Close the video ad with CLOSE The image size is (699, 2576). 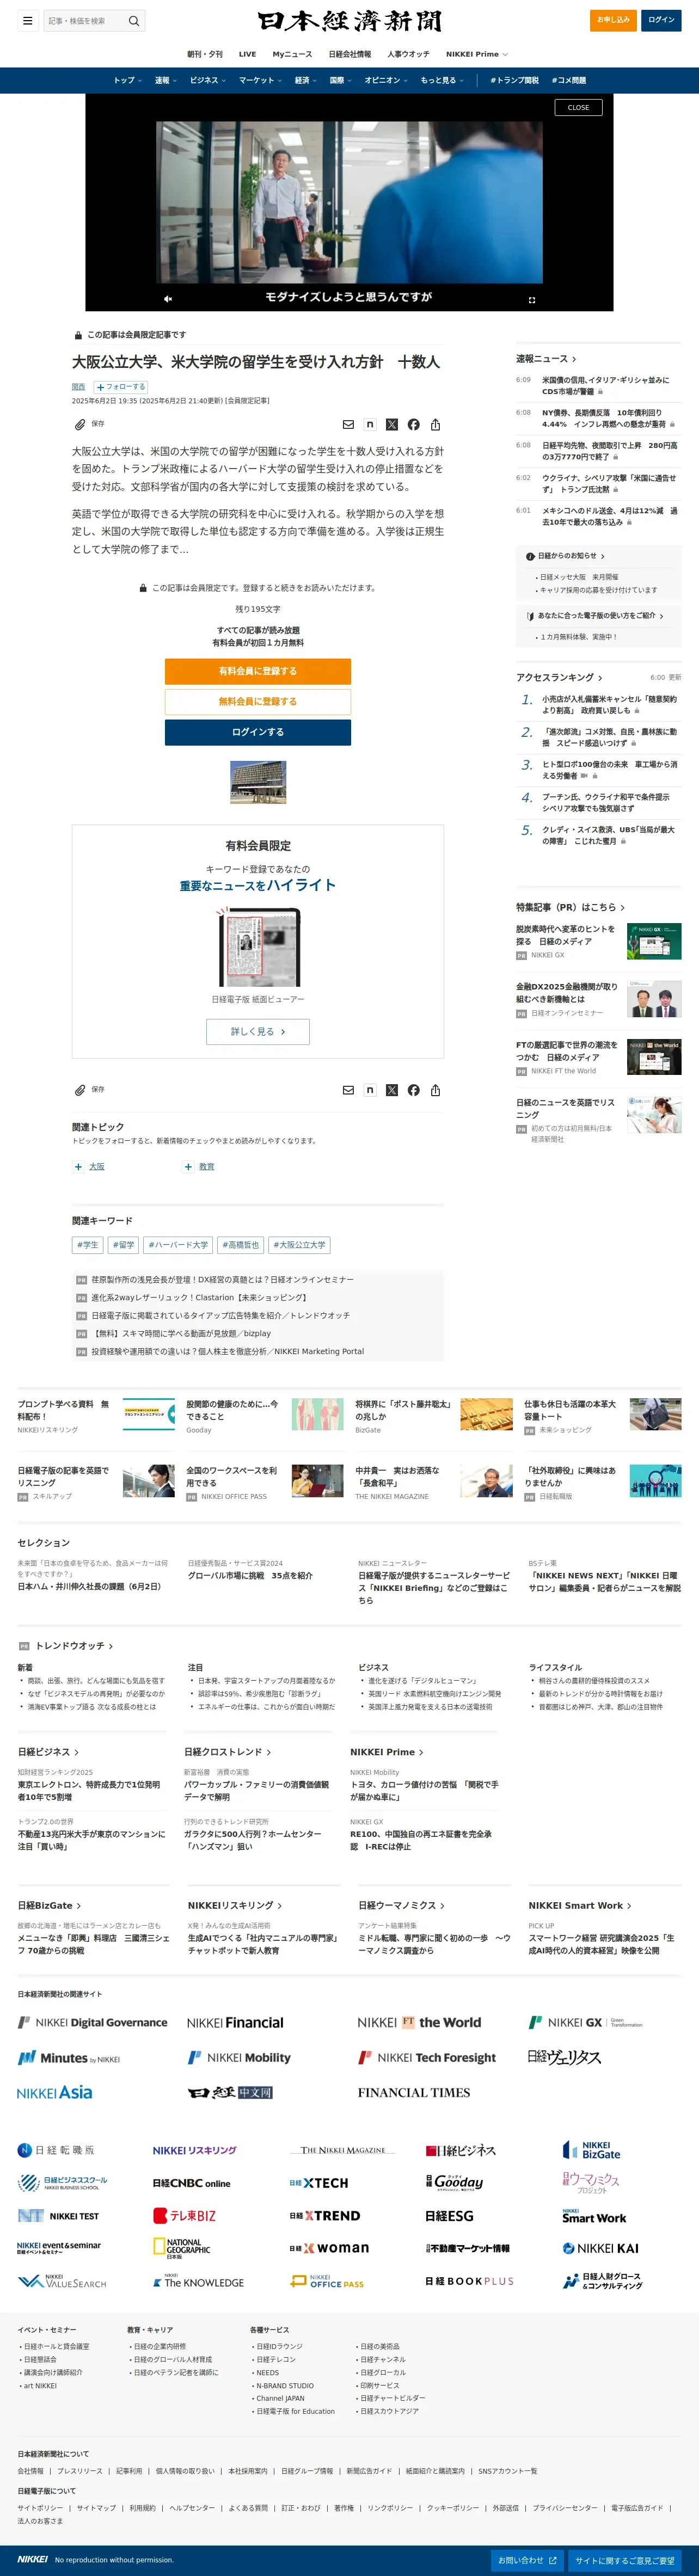578,107
